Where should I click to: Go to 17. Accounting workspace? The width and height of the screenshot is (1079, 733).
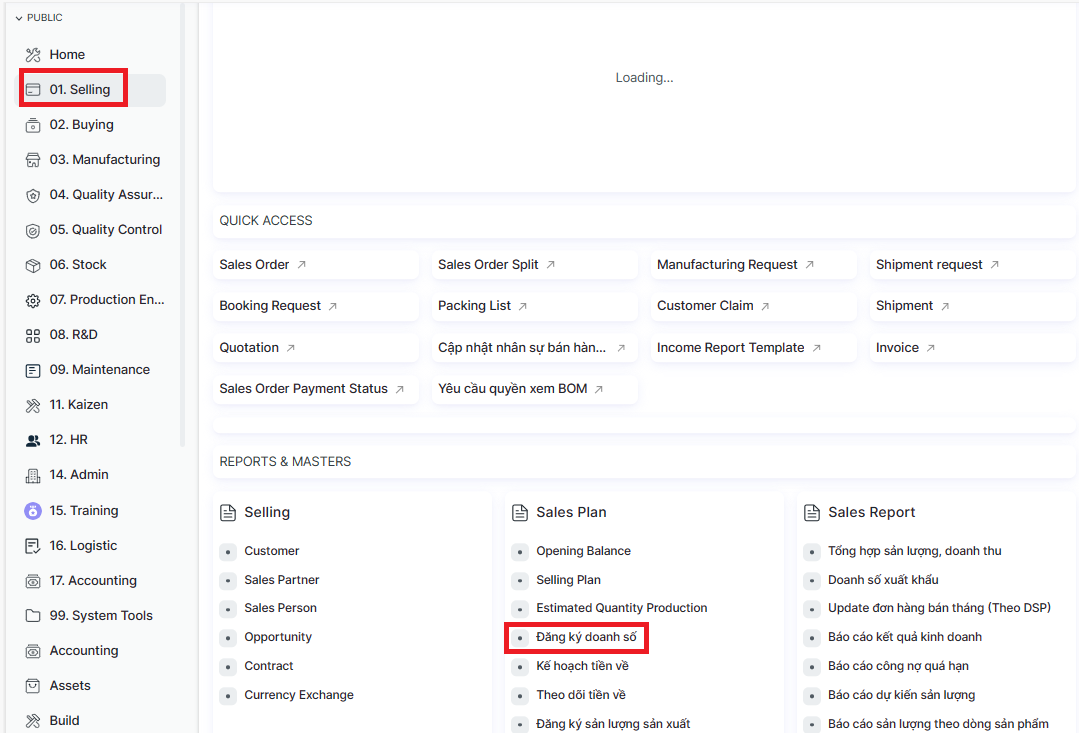(x=92, y=581)
